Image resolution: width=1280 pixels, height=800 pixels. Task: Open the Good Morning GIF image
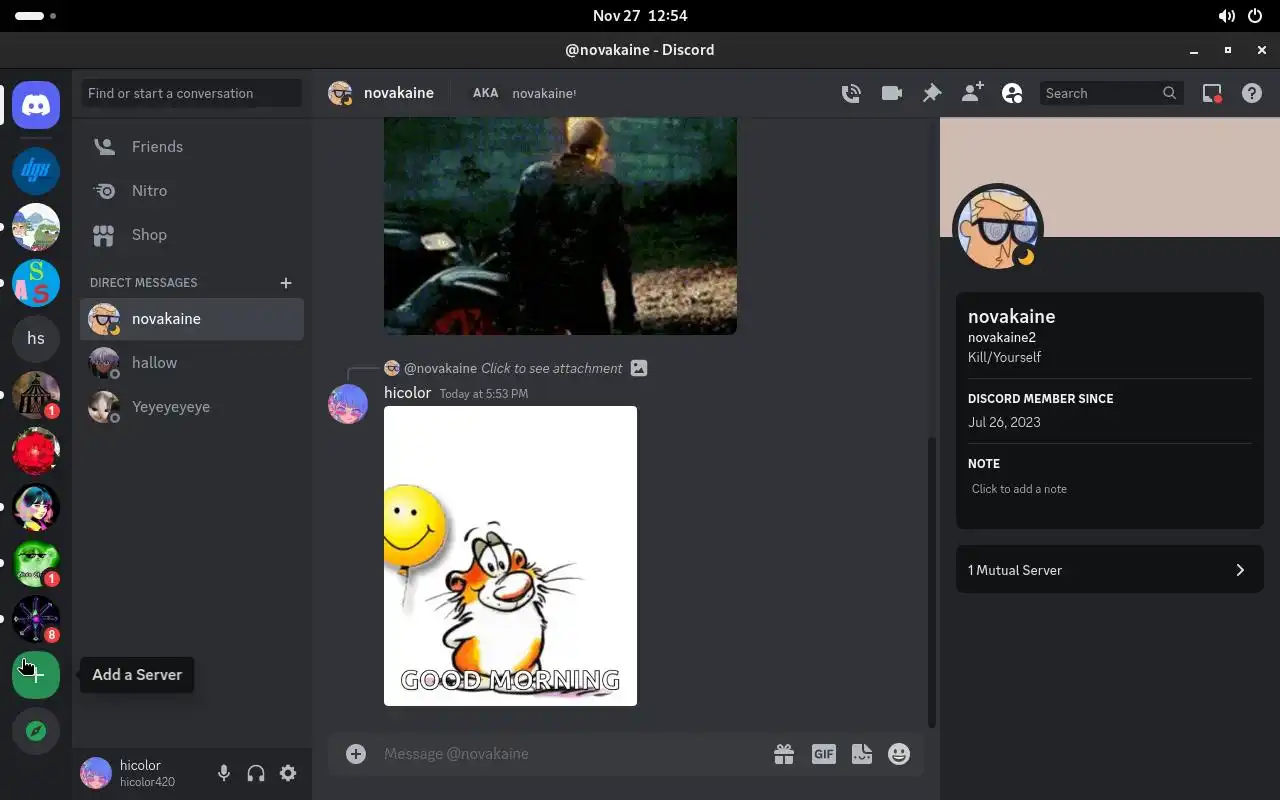point(510,556)
